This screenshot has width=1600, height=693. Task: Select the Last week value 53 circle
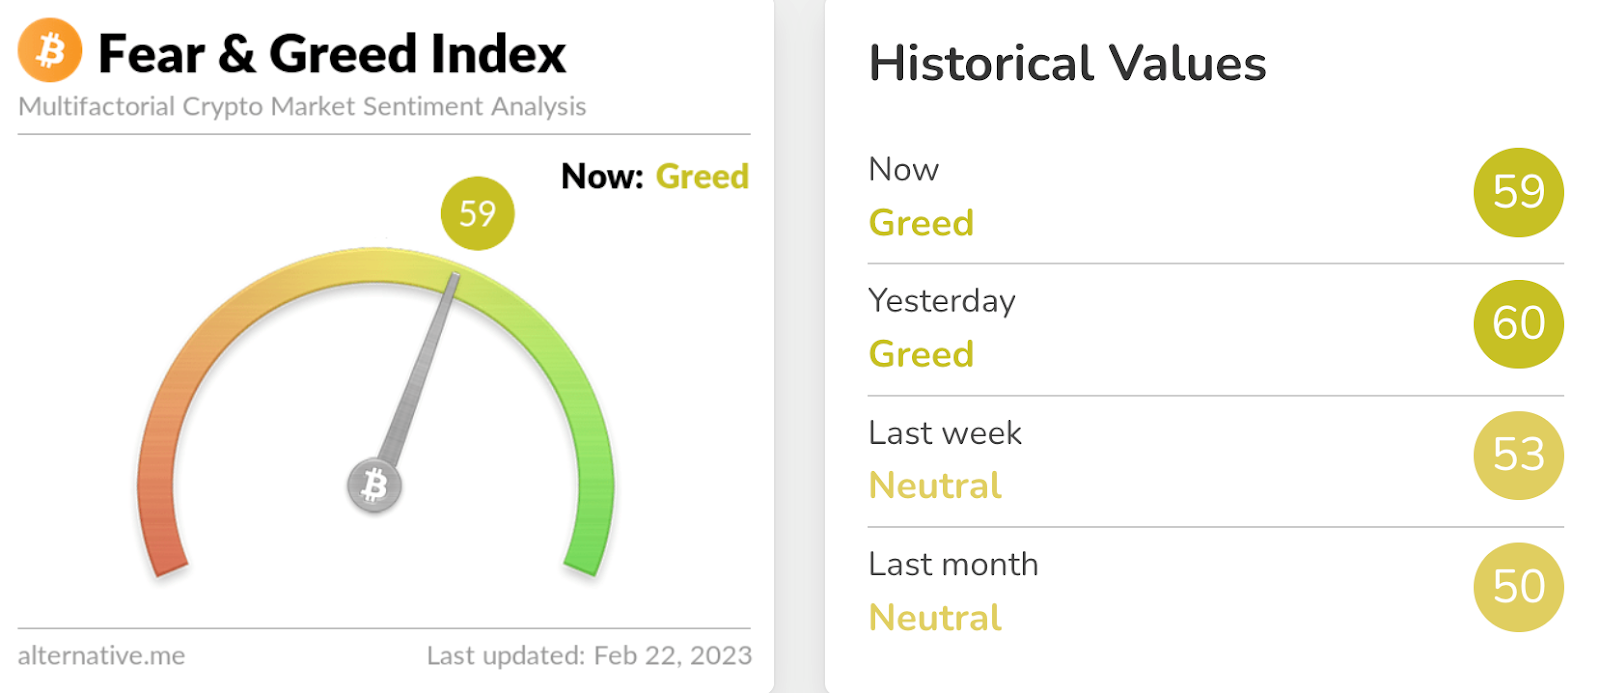1518,455
